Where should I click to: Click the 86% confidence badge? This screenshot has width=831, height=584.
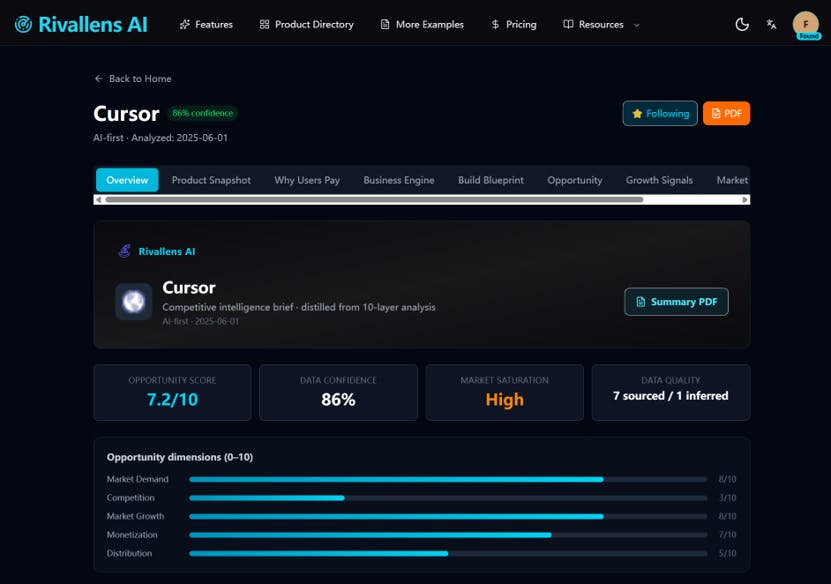point(202,113)
